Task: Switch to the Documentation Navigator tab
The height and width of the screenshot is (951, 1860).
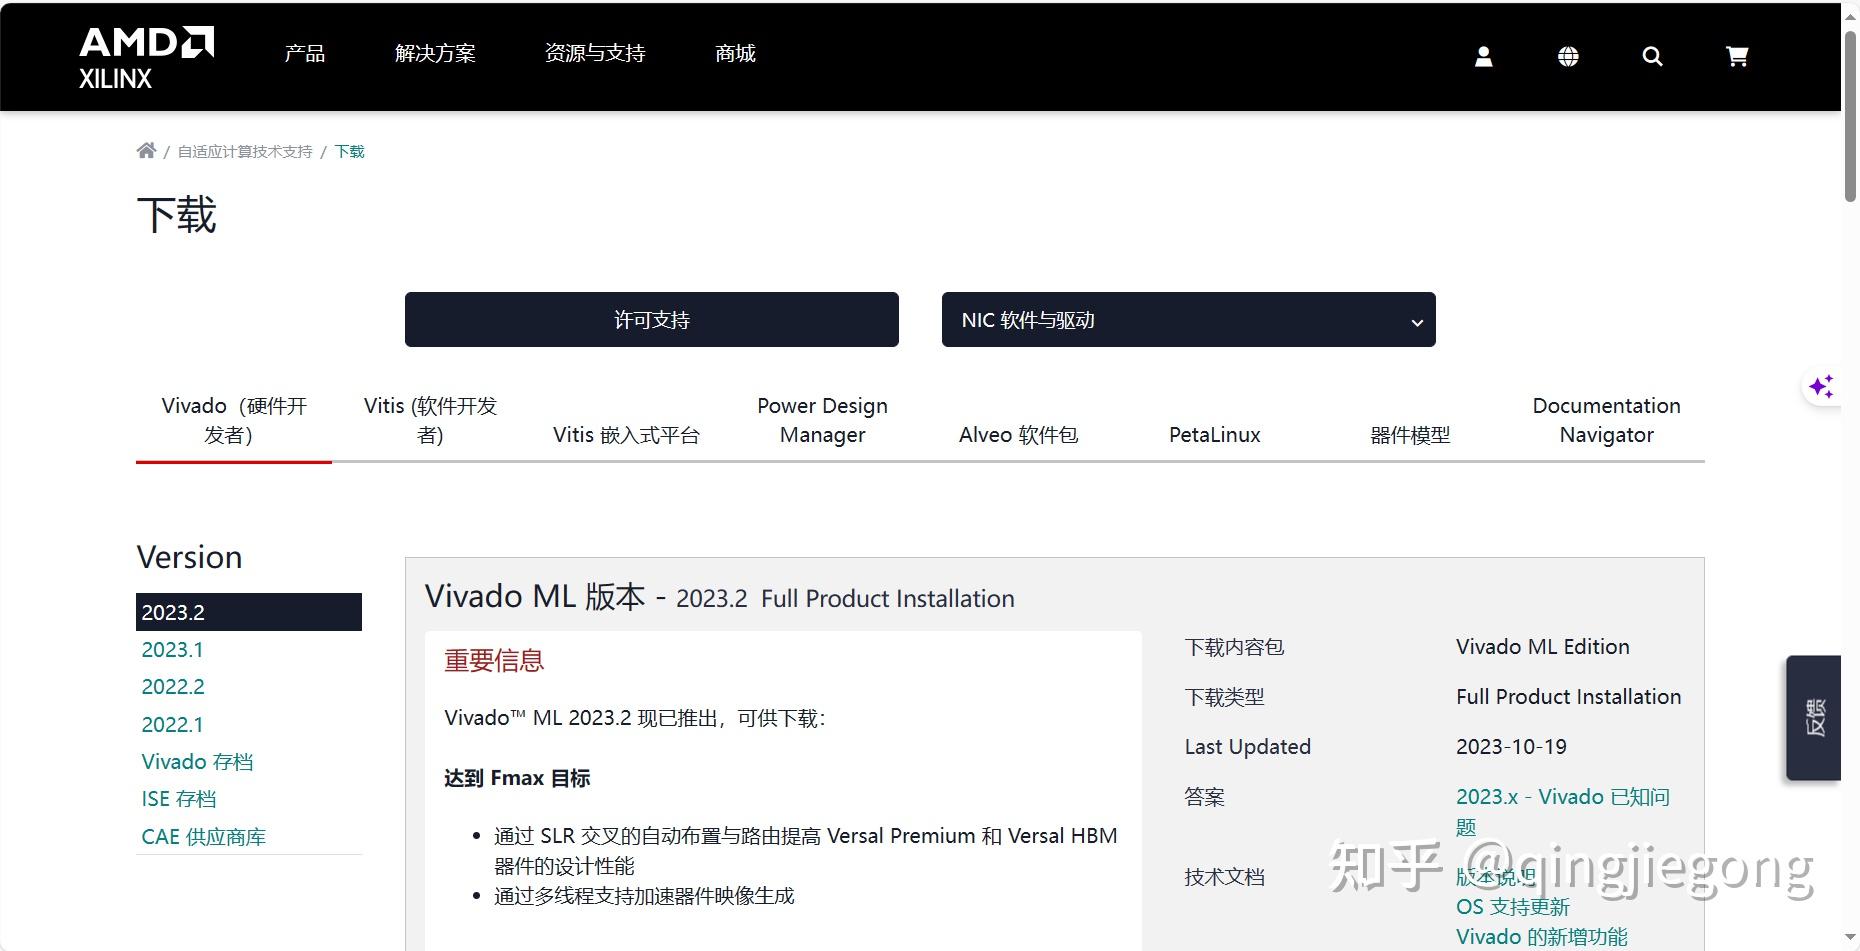Action: coord(1606,420)
